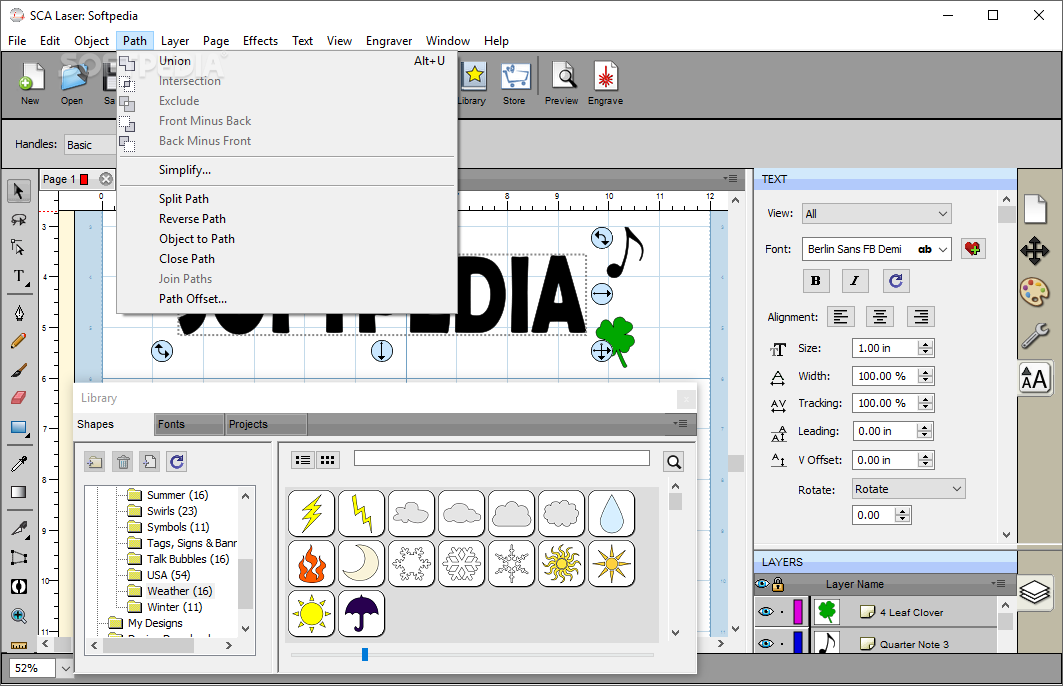The width and height of the screenshot is (1063, 686).
Task: Select the Zoom tool in toolbox
Action: coord(19,616)
